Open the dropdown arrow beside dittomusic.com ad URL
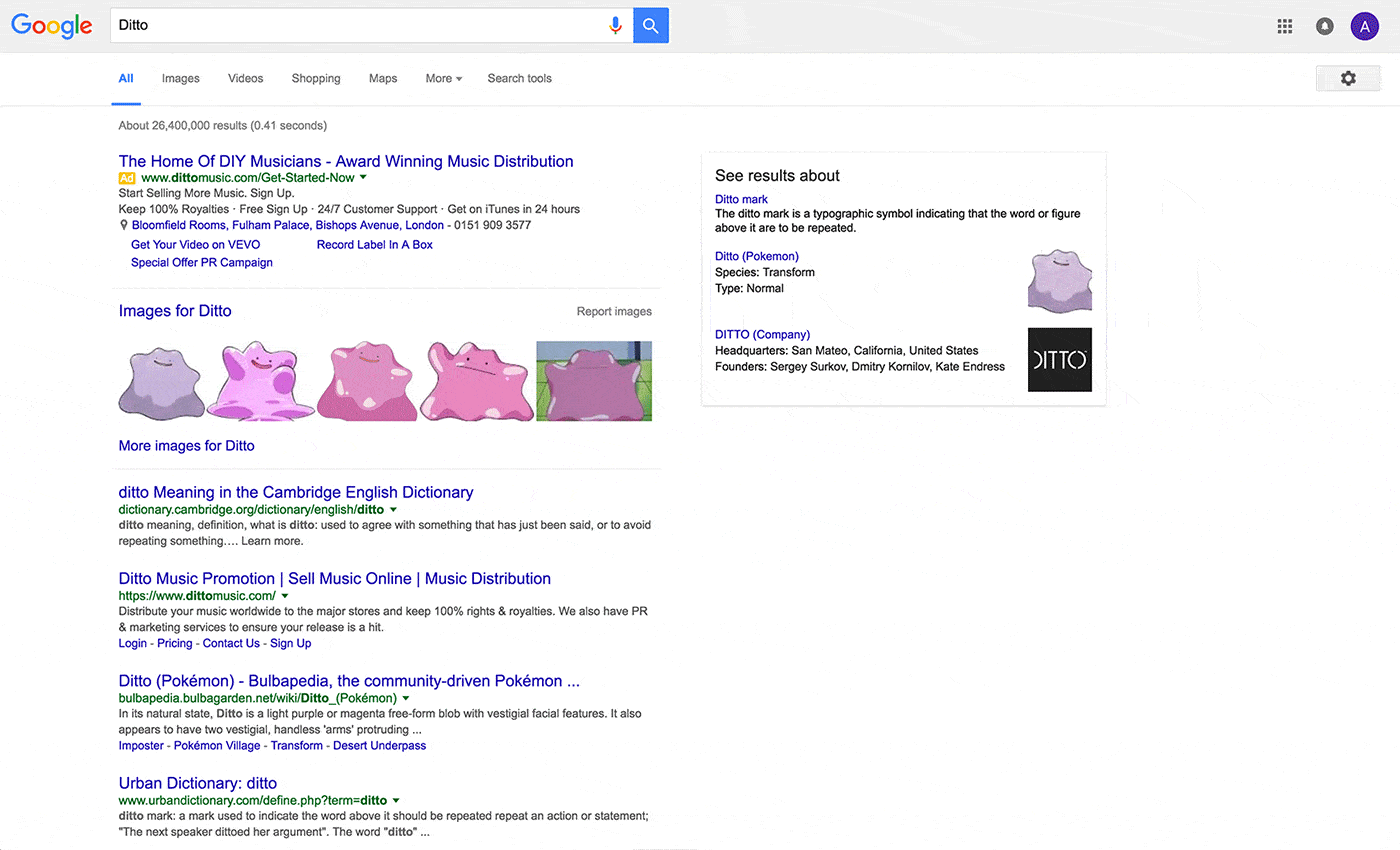 click(x=363, y=177)
